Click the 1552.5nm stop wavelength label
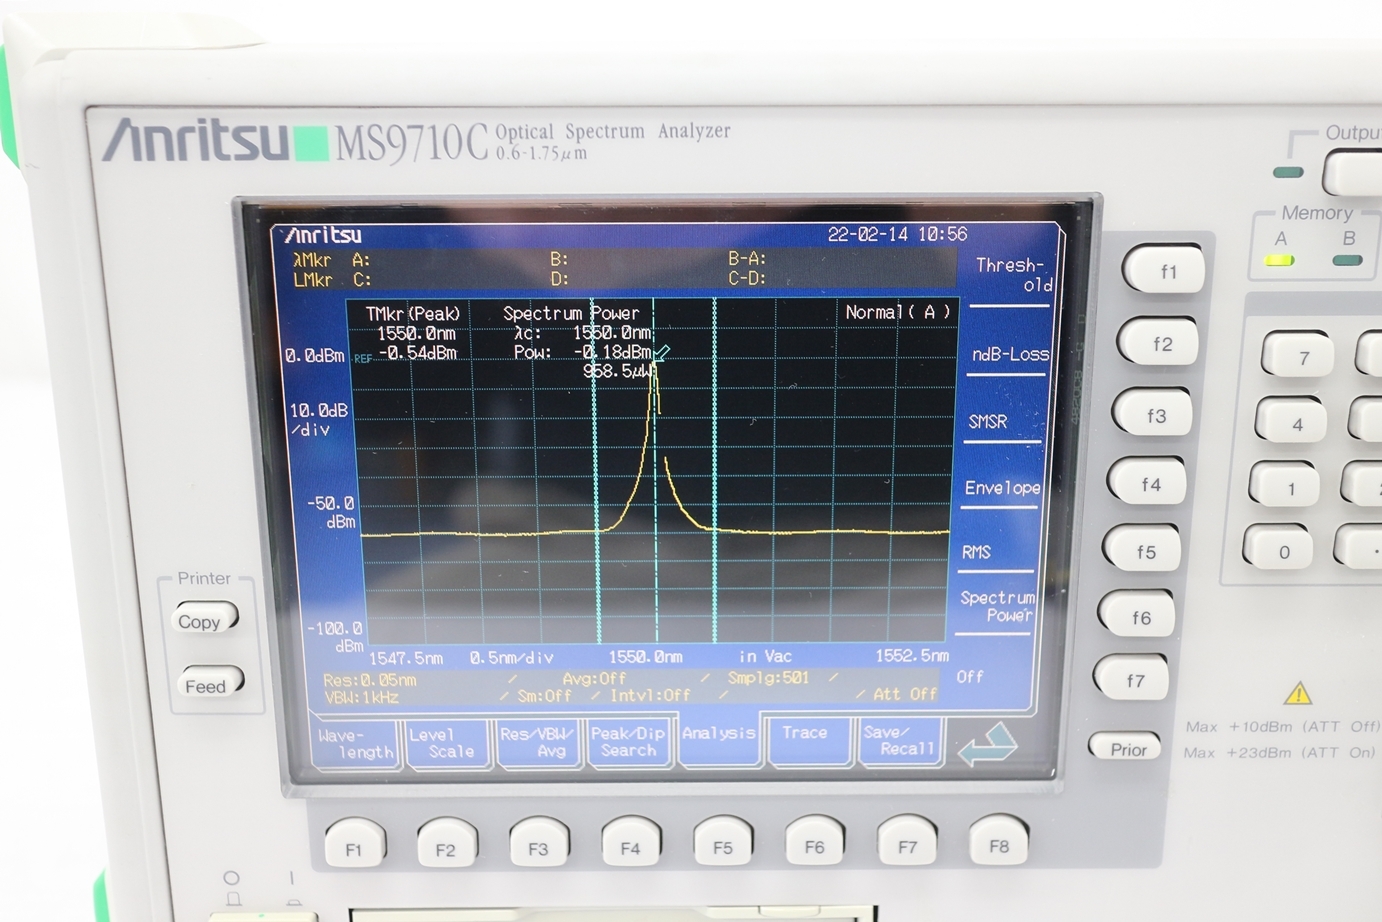Image resolution: width=1382 pixels, height=922 pixels. [912, 655]
